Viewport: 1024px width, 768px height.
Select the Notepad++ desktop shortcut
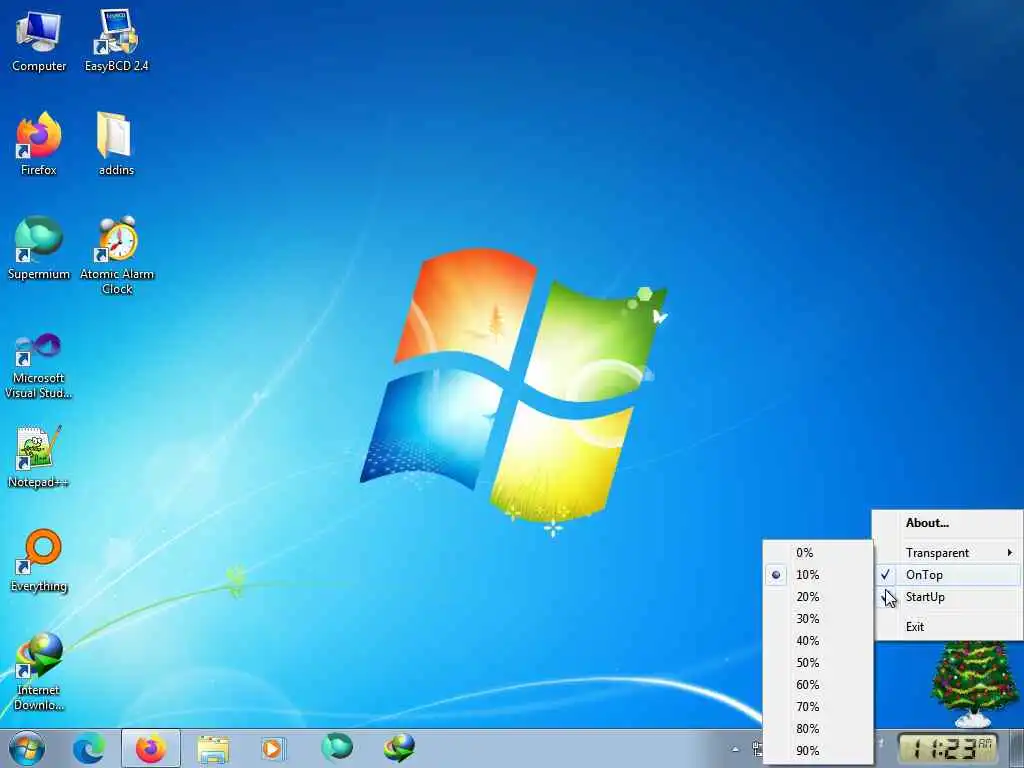39,456
